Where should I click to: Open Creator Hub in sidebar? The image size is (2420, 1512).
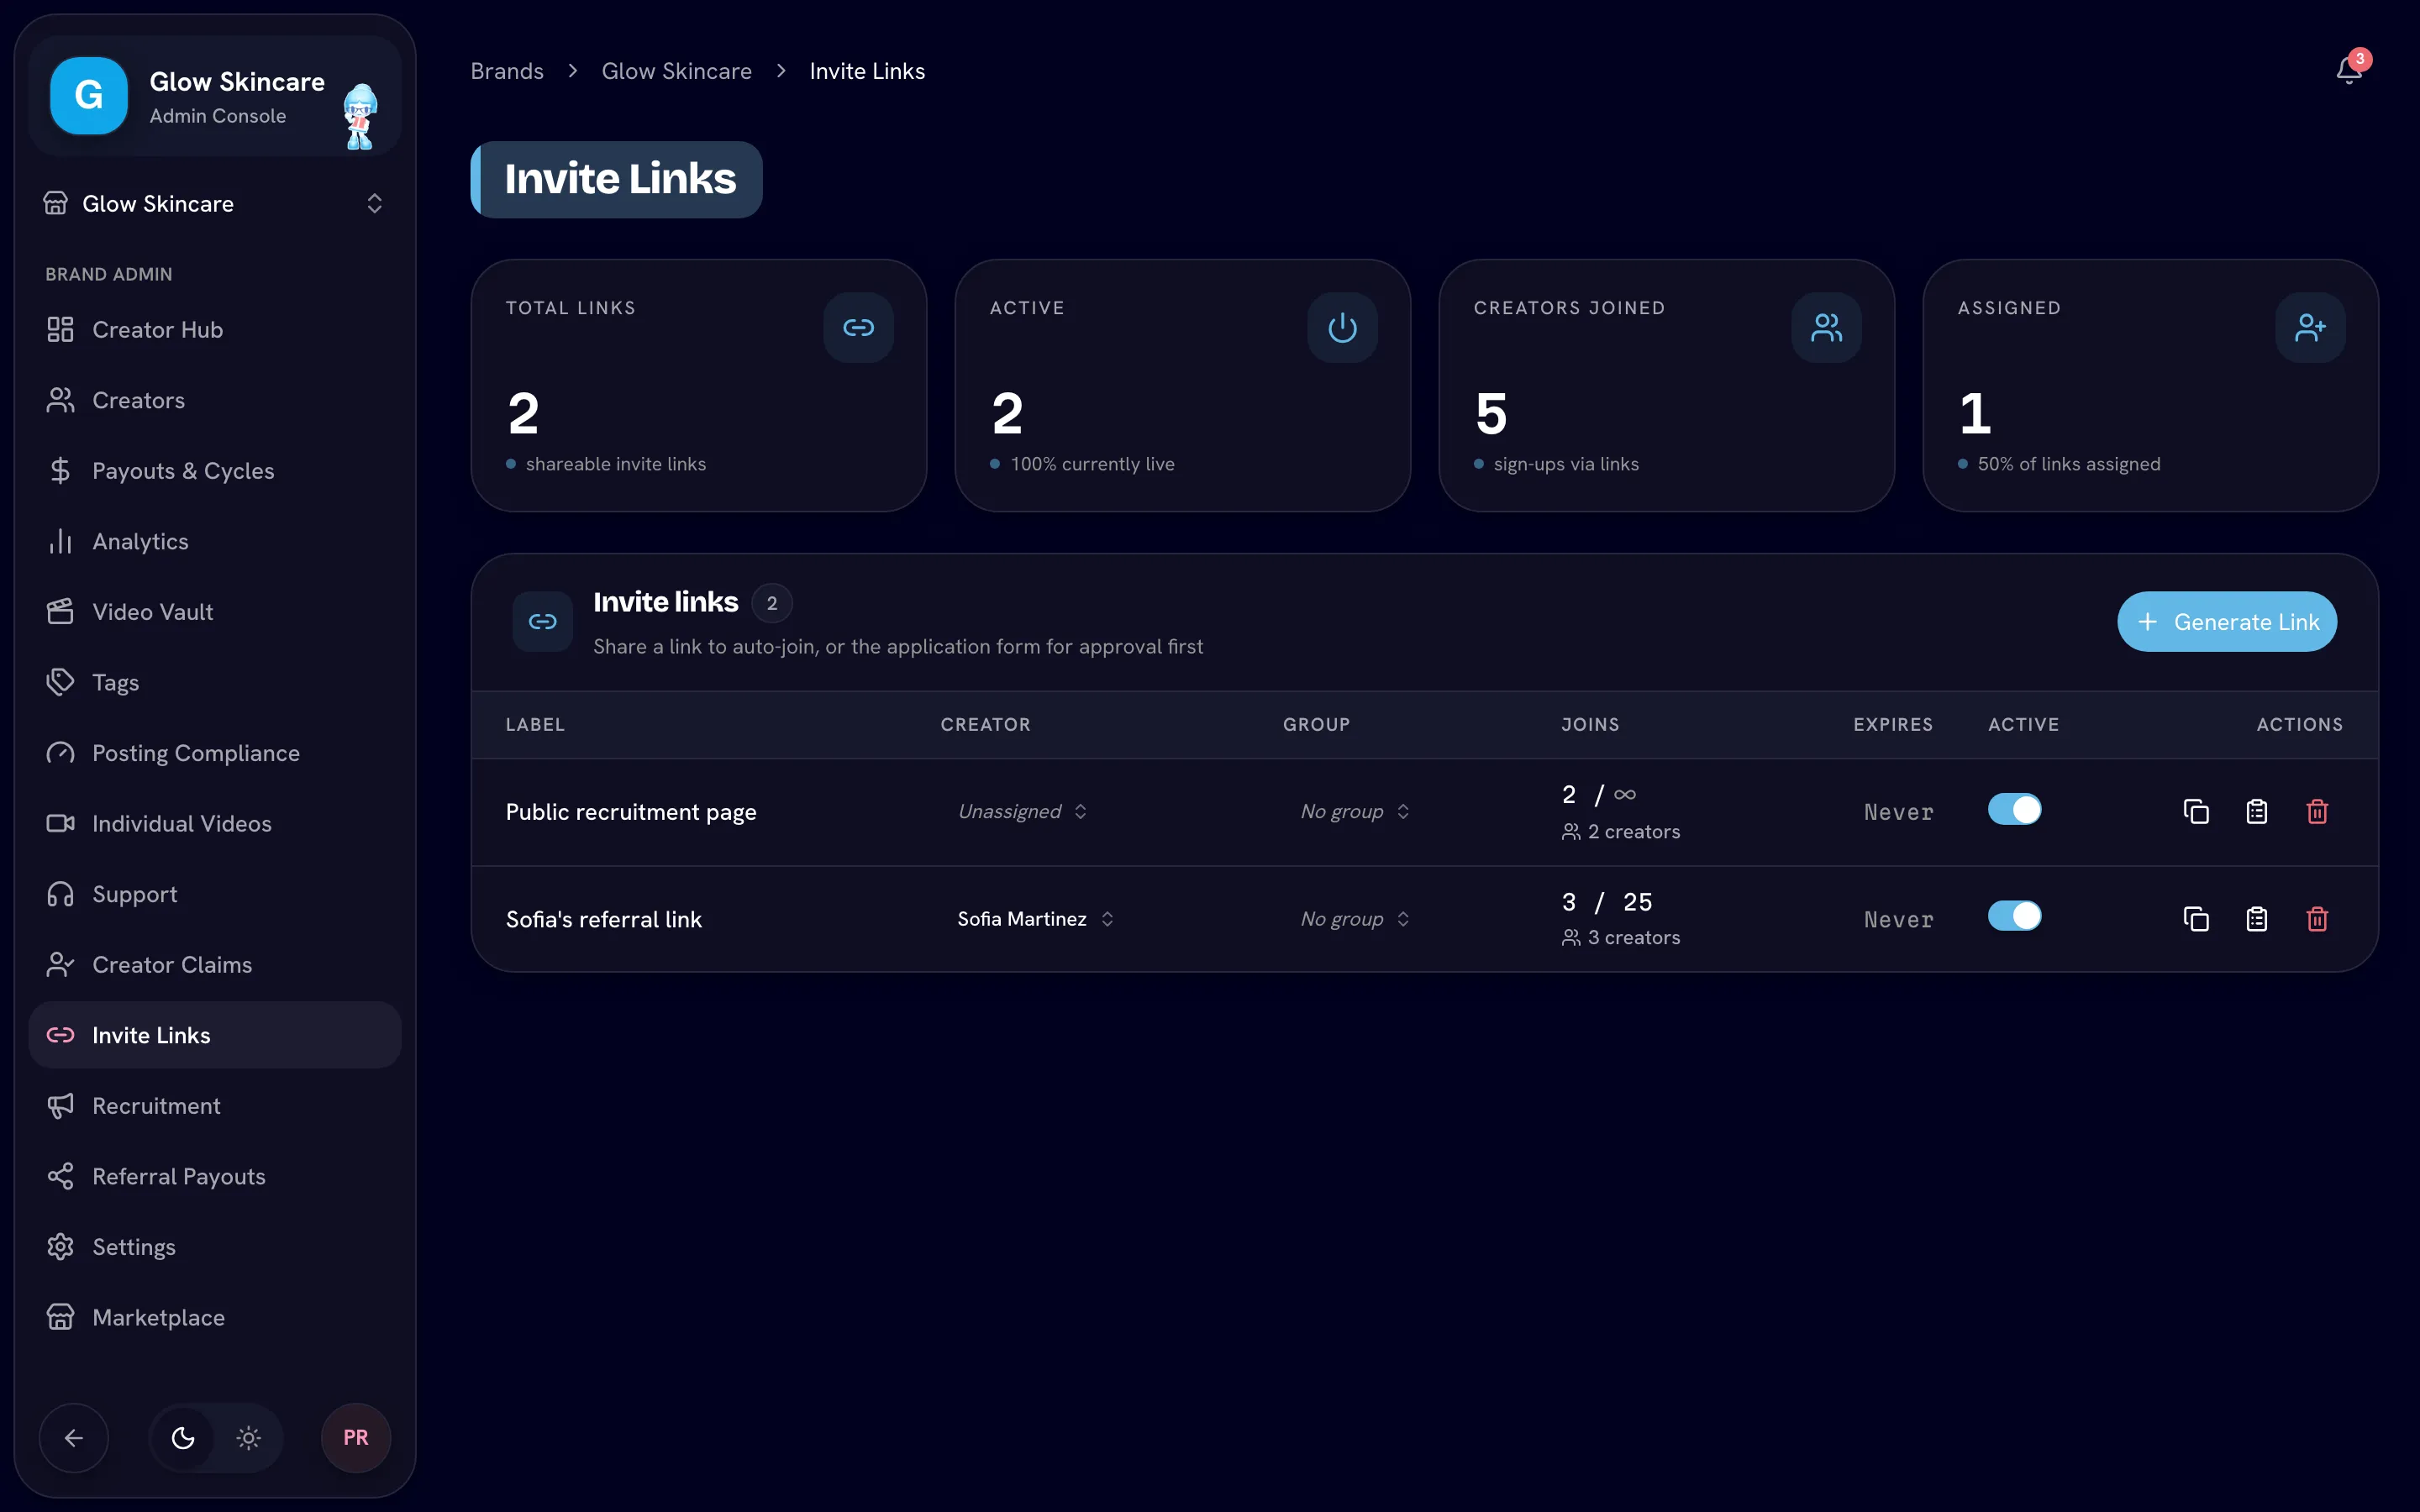pyautogui.click(x=214, y=329)
